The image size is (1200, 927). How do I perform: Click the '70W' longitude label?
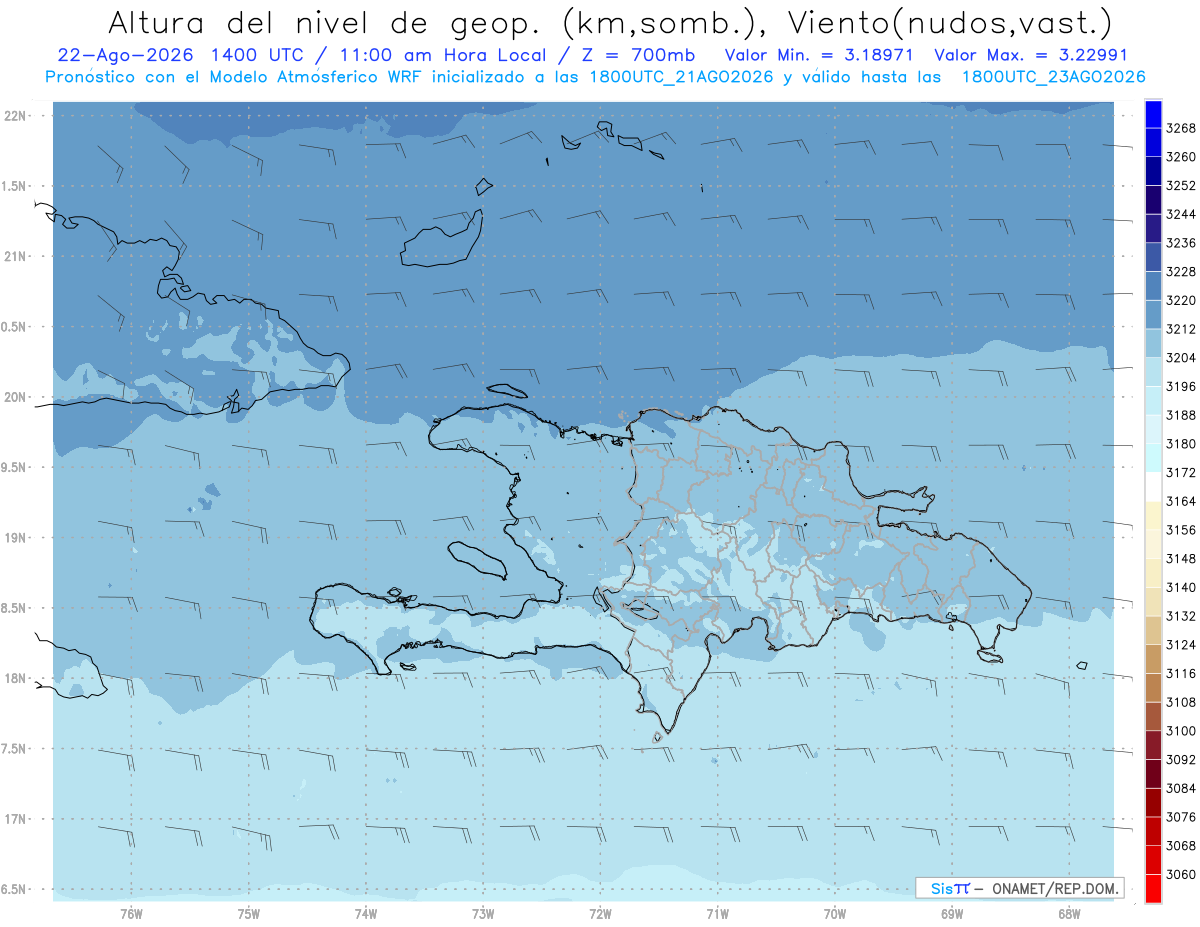(x=835, y=914)
